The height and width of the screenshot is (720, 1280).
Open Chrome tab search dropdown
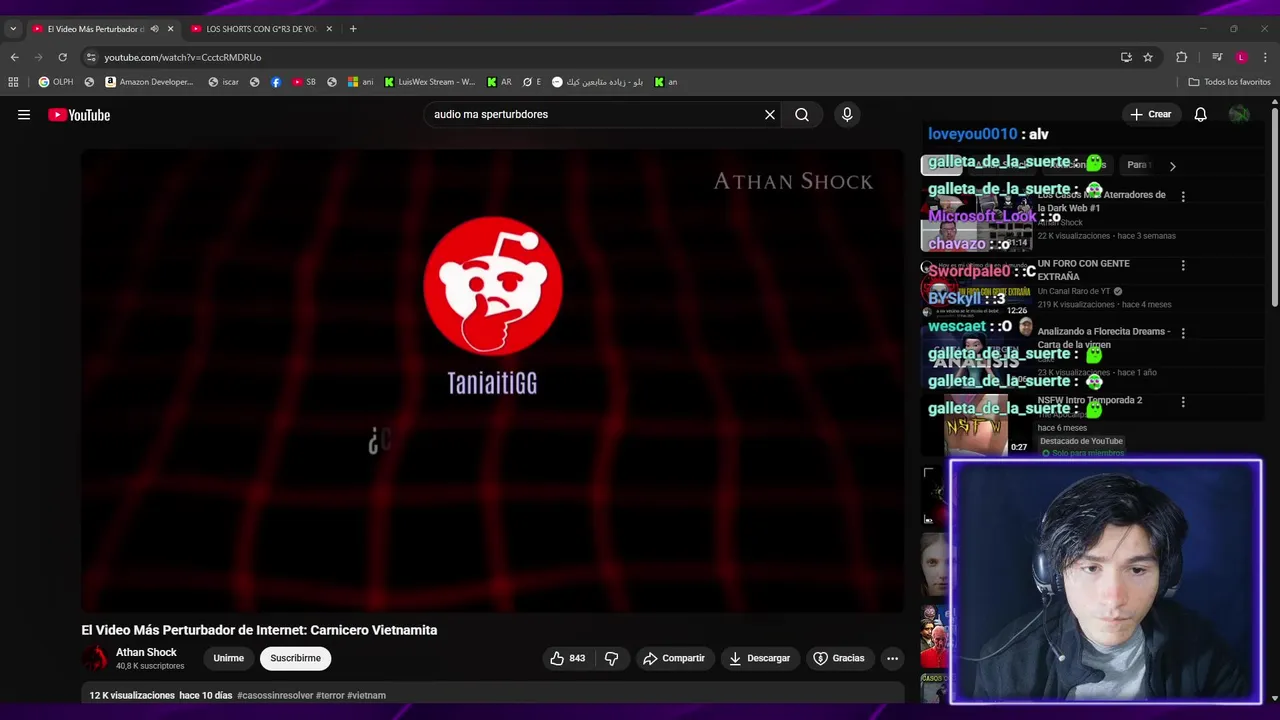click(x=13, y=29)
